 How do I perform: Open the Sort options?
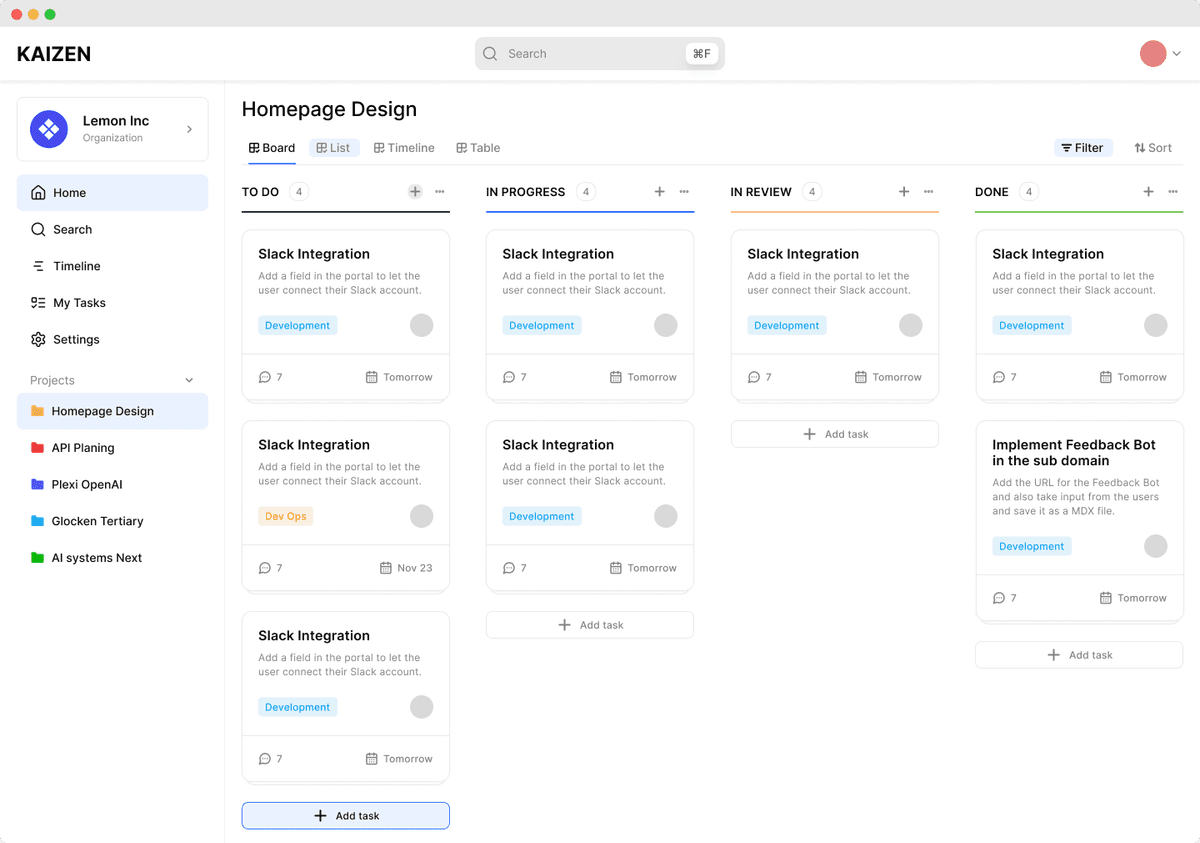coord(1153,148)
